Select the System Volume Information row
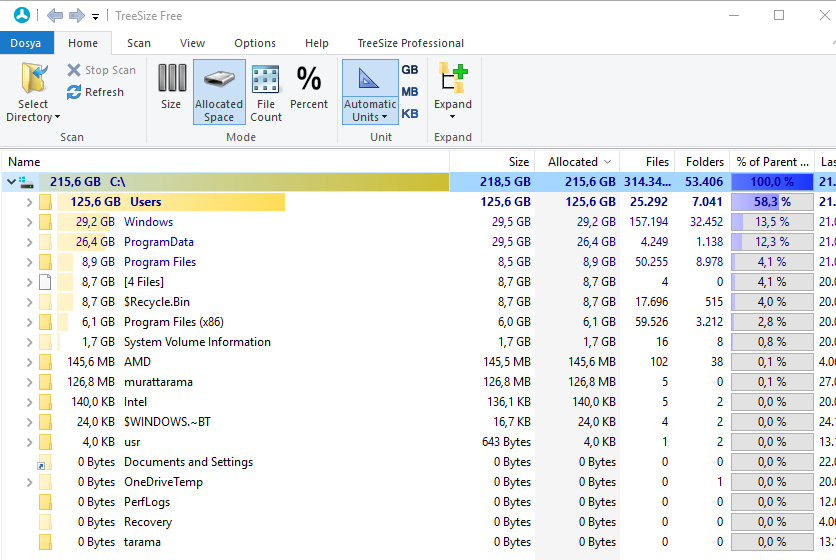 click(418, 342)
